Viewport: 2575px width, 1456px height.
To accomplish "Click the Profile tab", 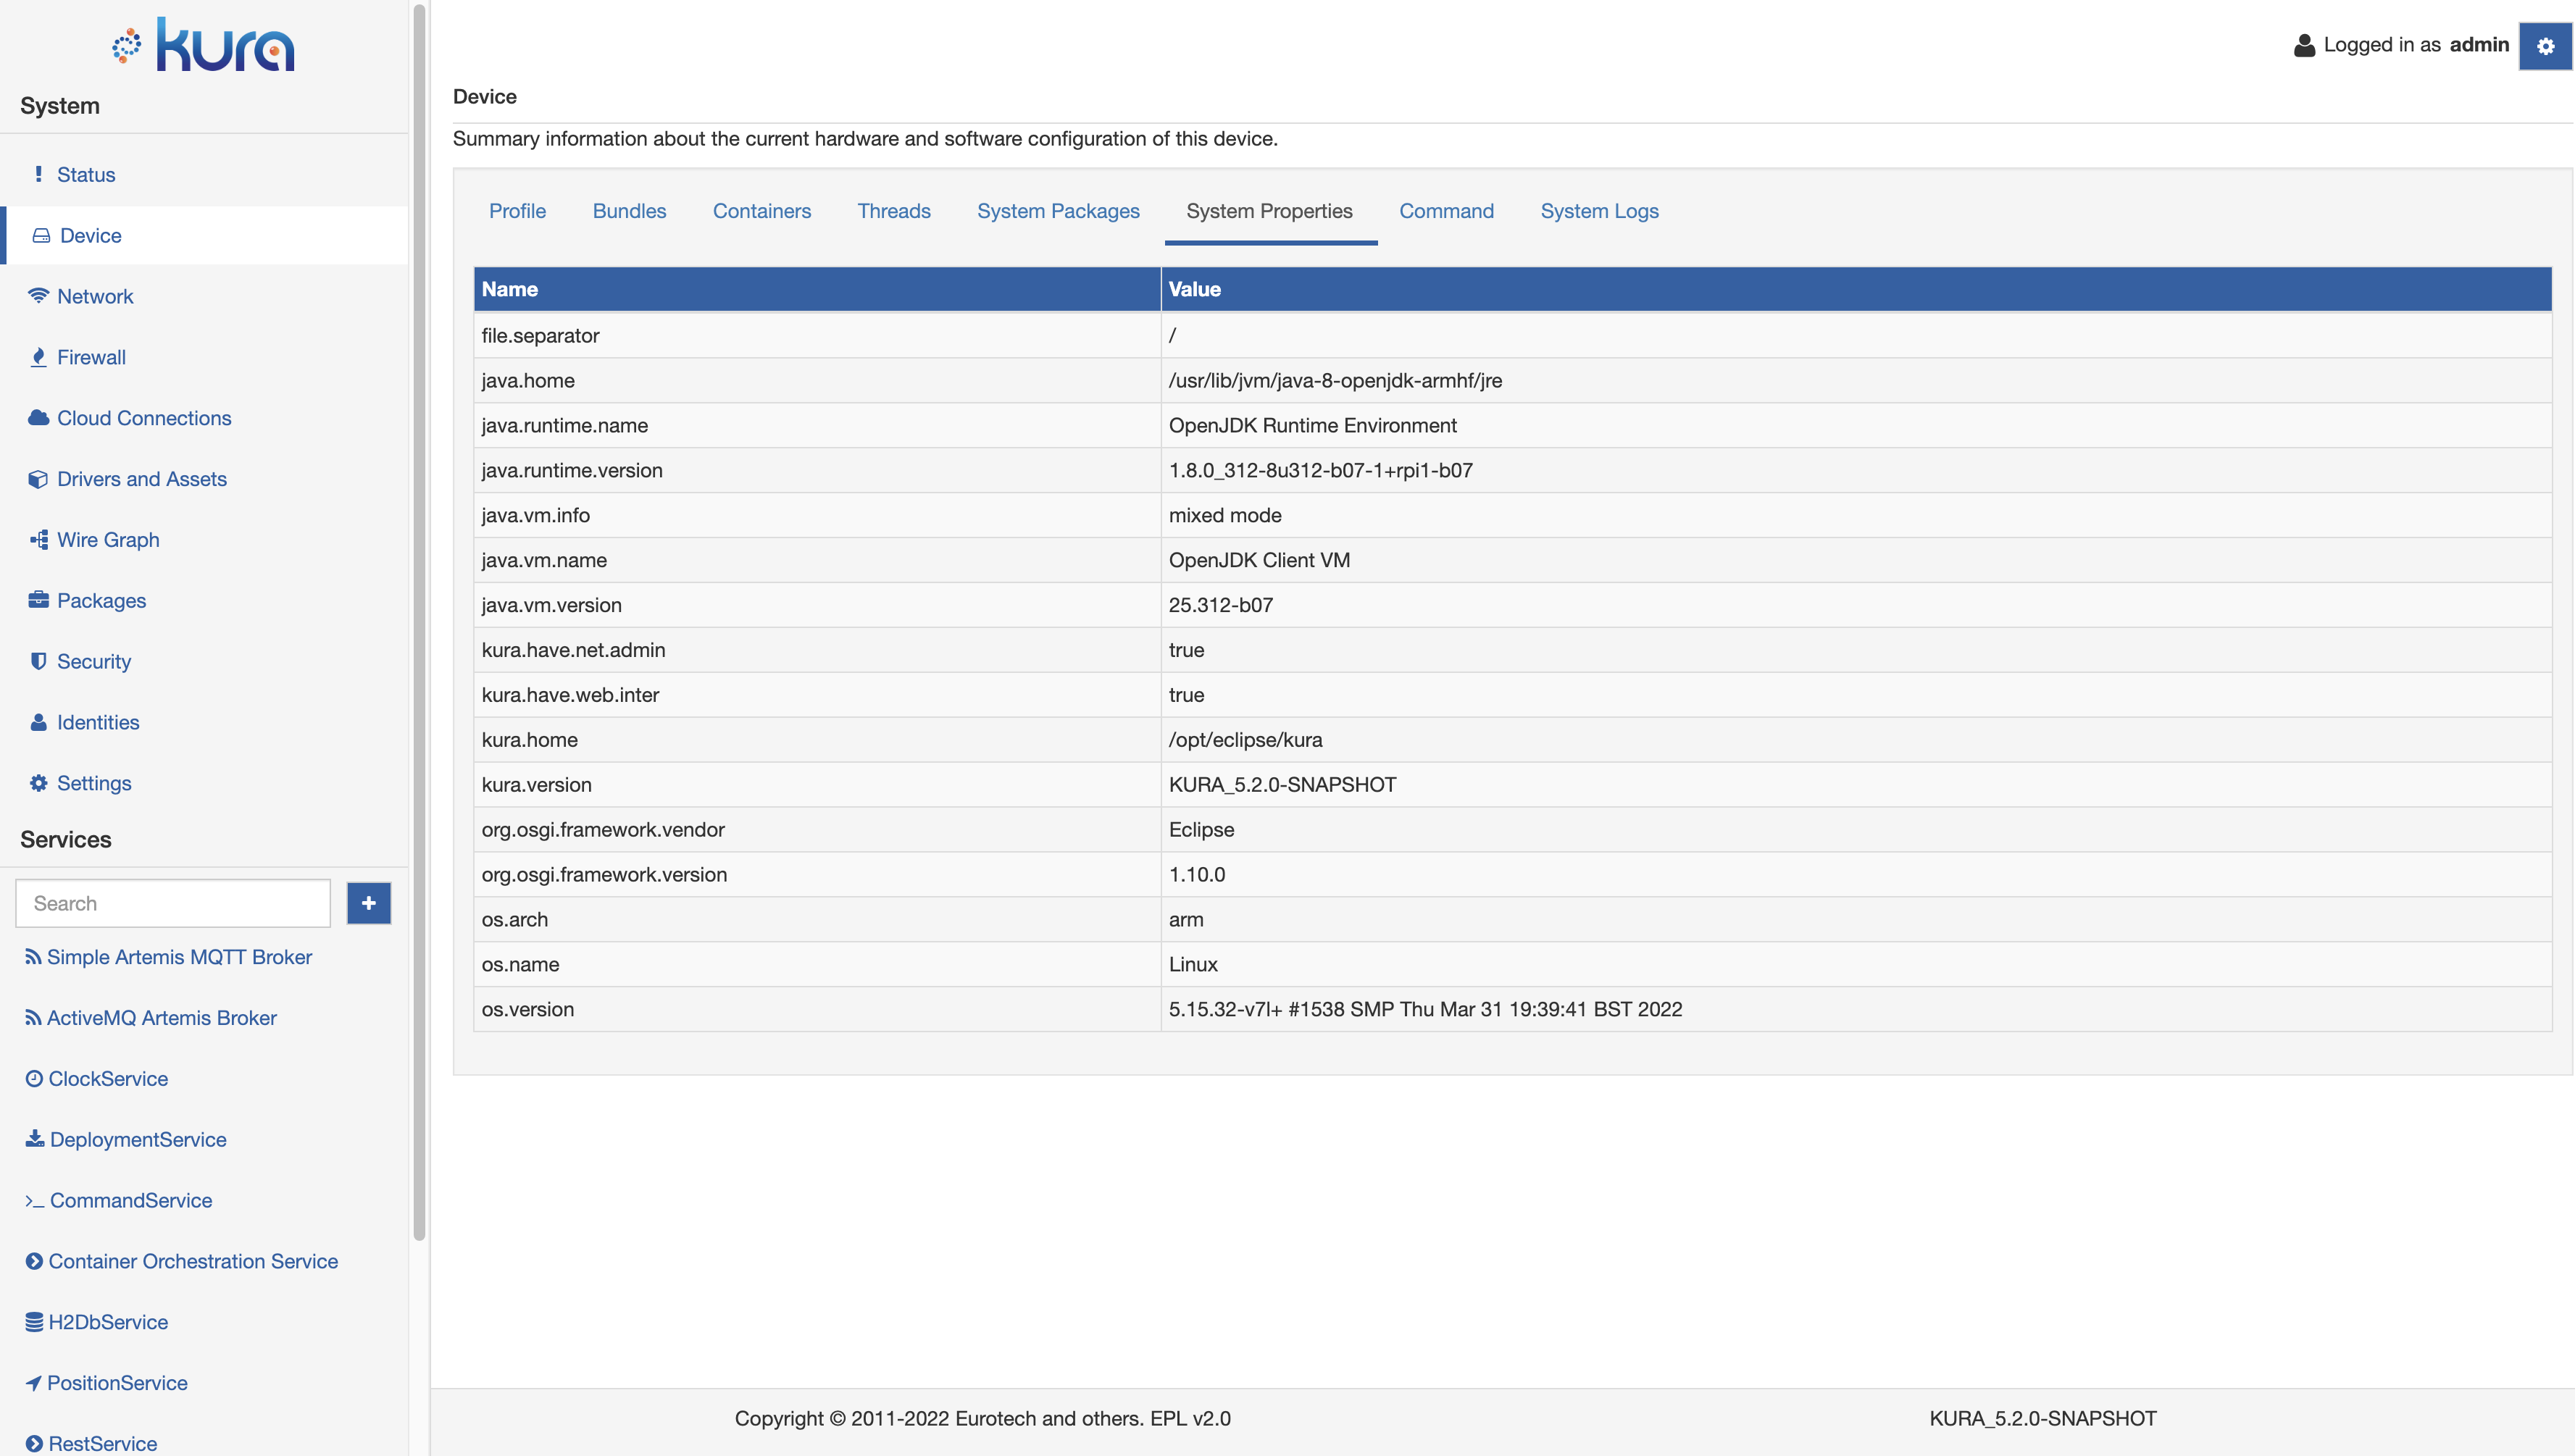I will click(x=517, y=211).
